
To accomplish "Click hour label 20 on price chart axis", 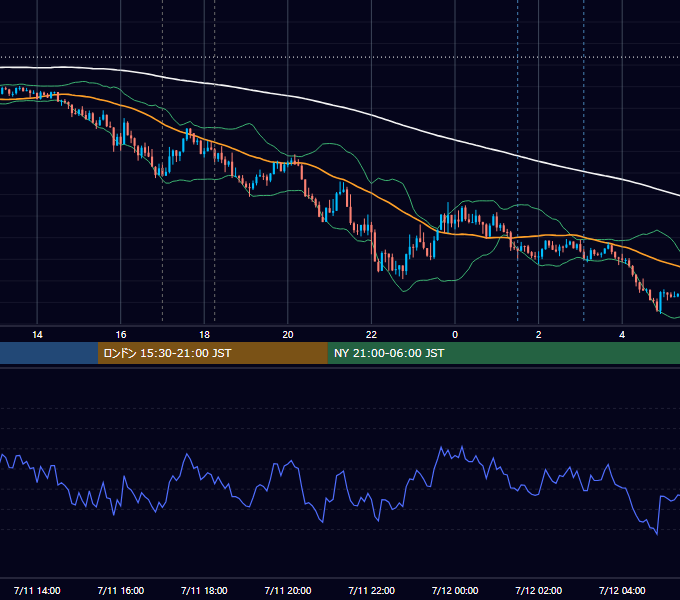I will pos(288,335).
